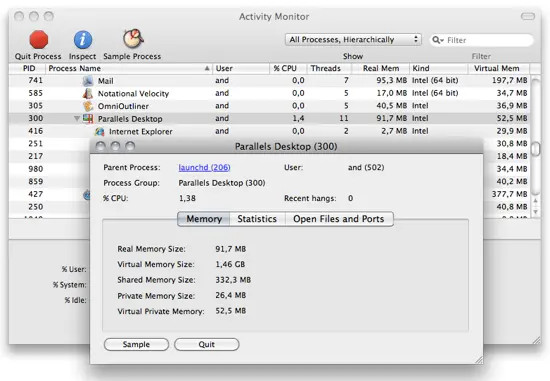Click the User value and (502)
The height and width of the screenshot is (381, 550).
(366, 167)
